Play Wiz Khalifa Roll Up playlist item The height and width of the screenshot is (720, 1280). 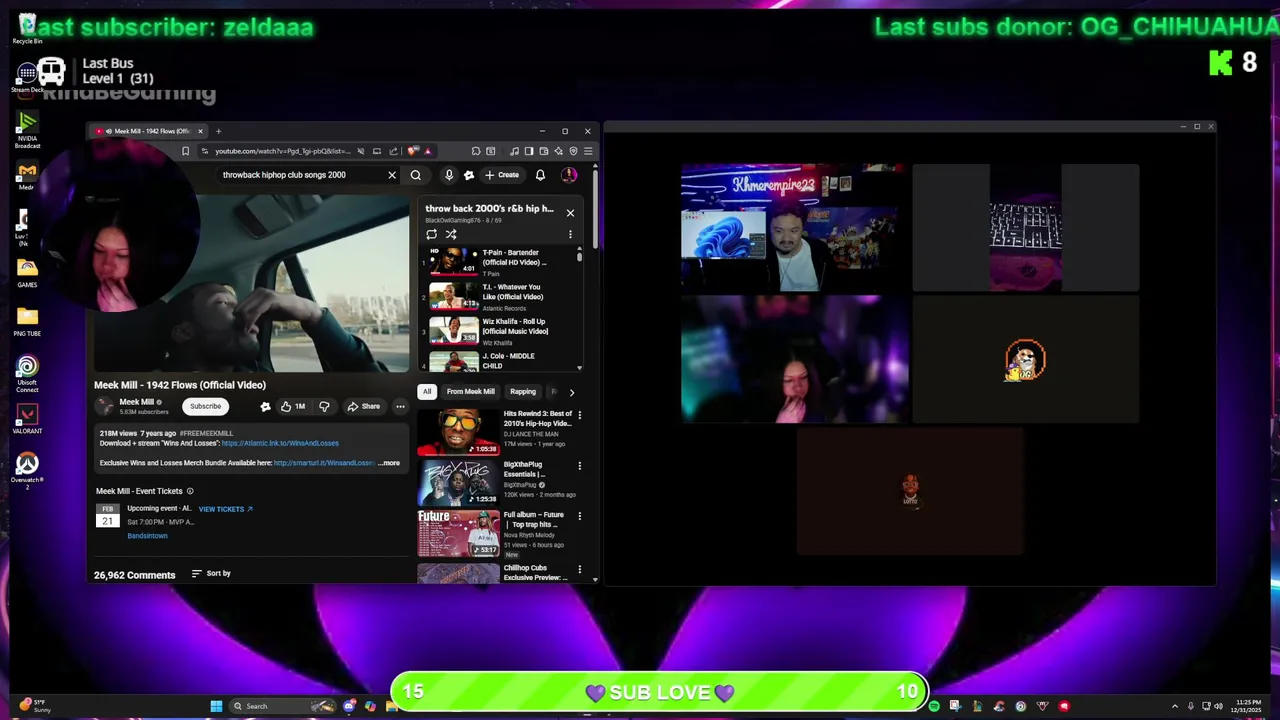click(499, 331)
